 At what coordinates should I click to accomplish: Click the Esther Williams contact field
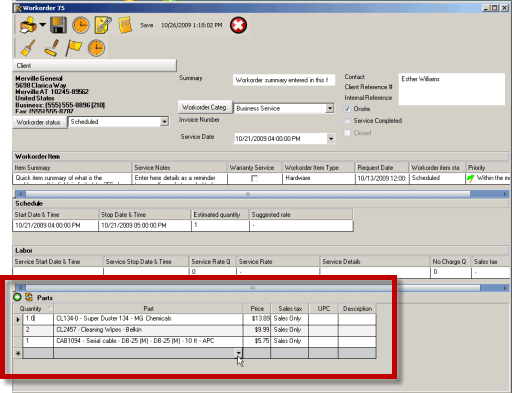tap(452, 89)
